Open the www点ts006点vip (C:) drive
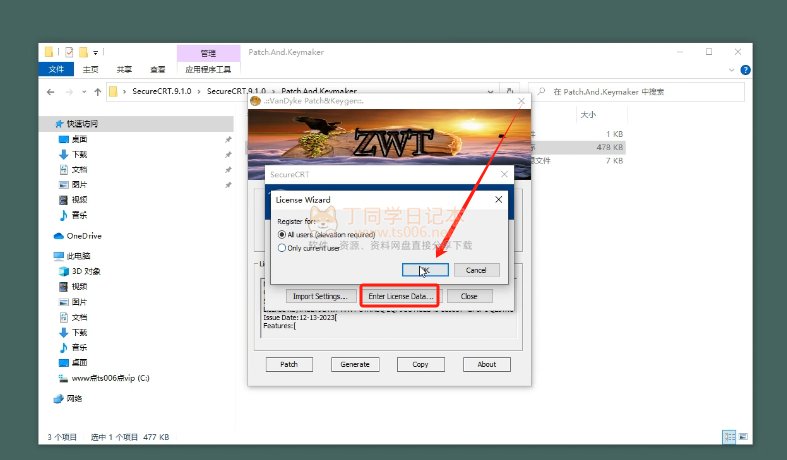The height and width of the screenshot is (460, 787). [110, 378]
